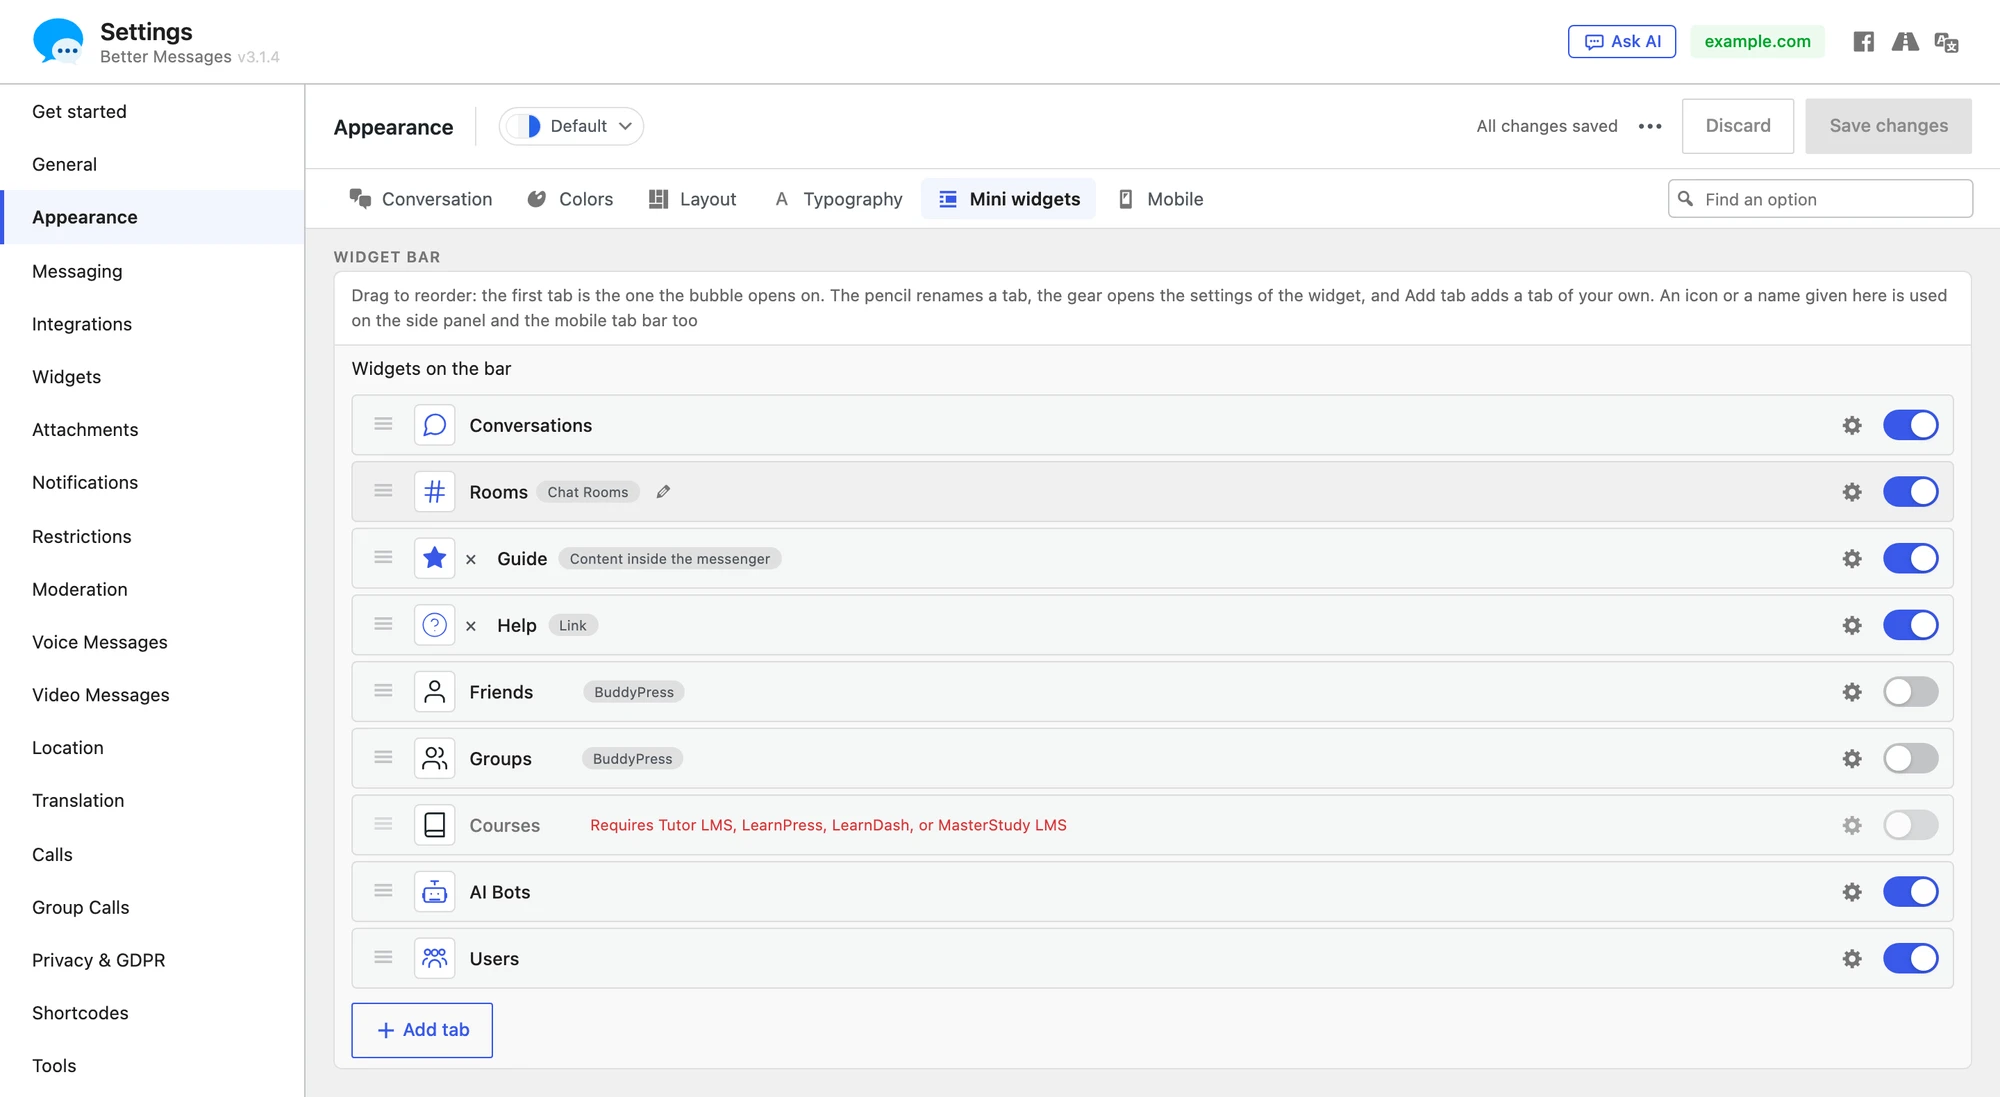Switch to the Colors tab

pyautogui.click(x=570, y=199)
